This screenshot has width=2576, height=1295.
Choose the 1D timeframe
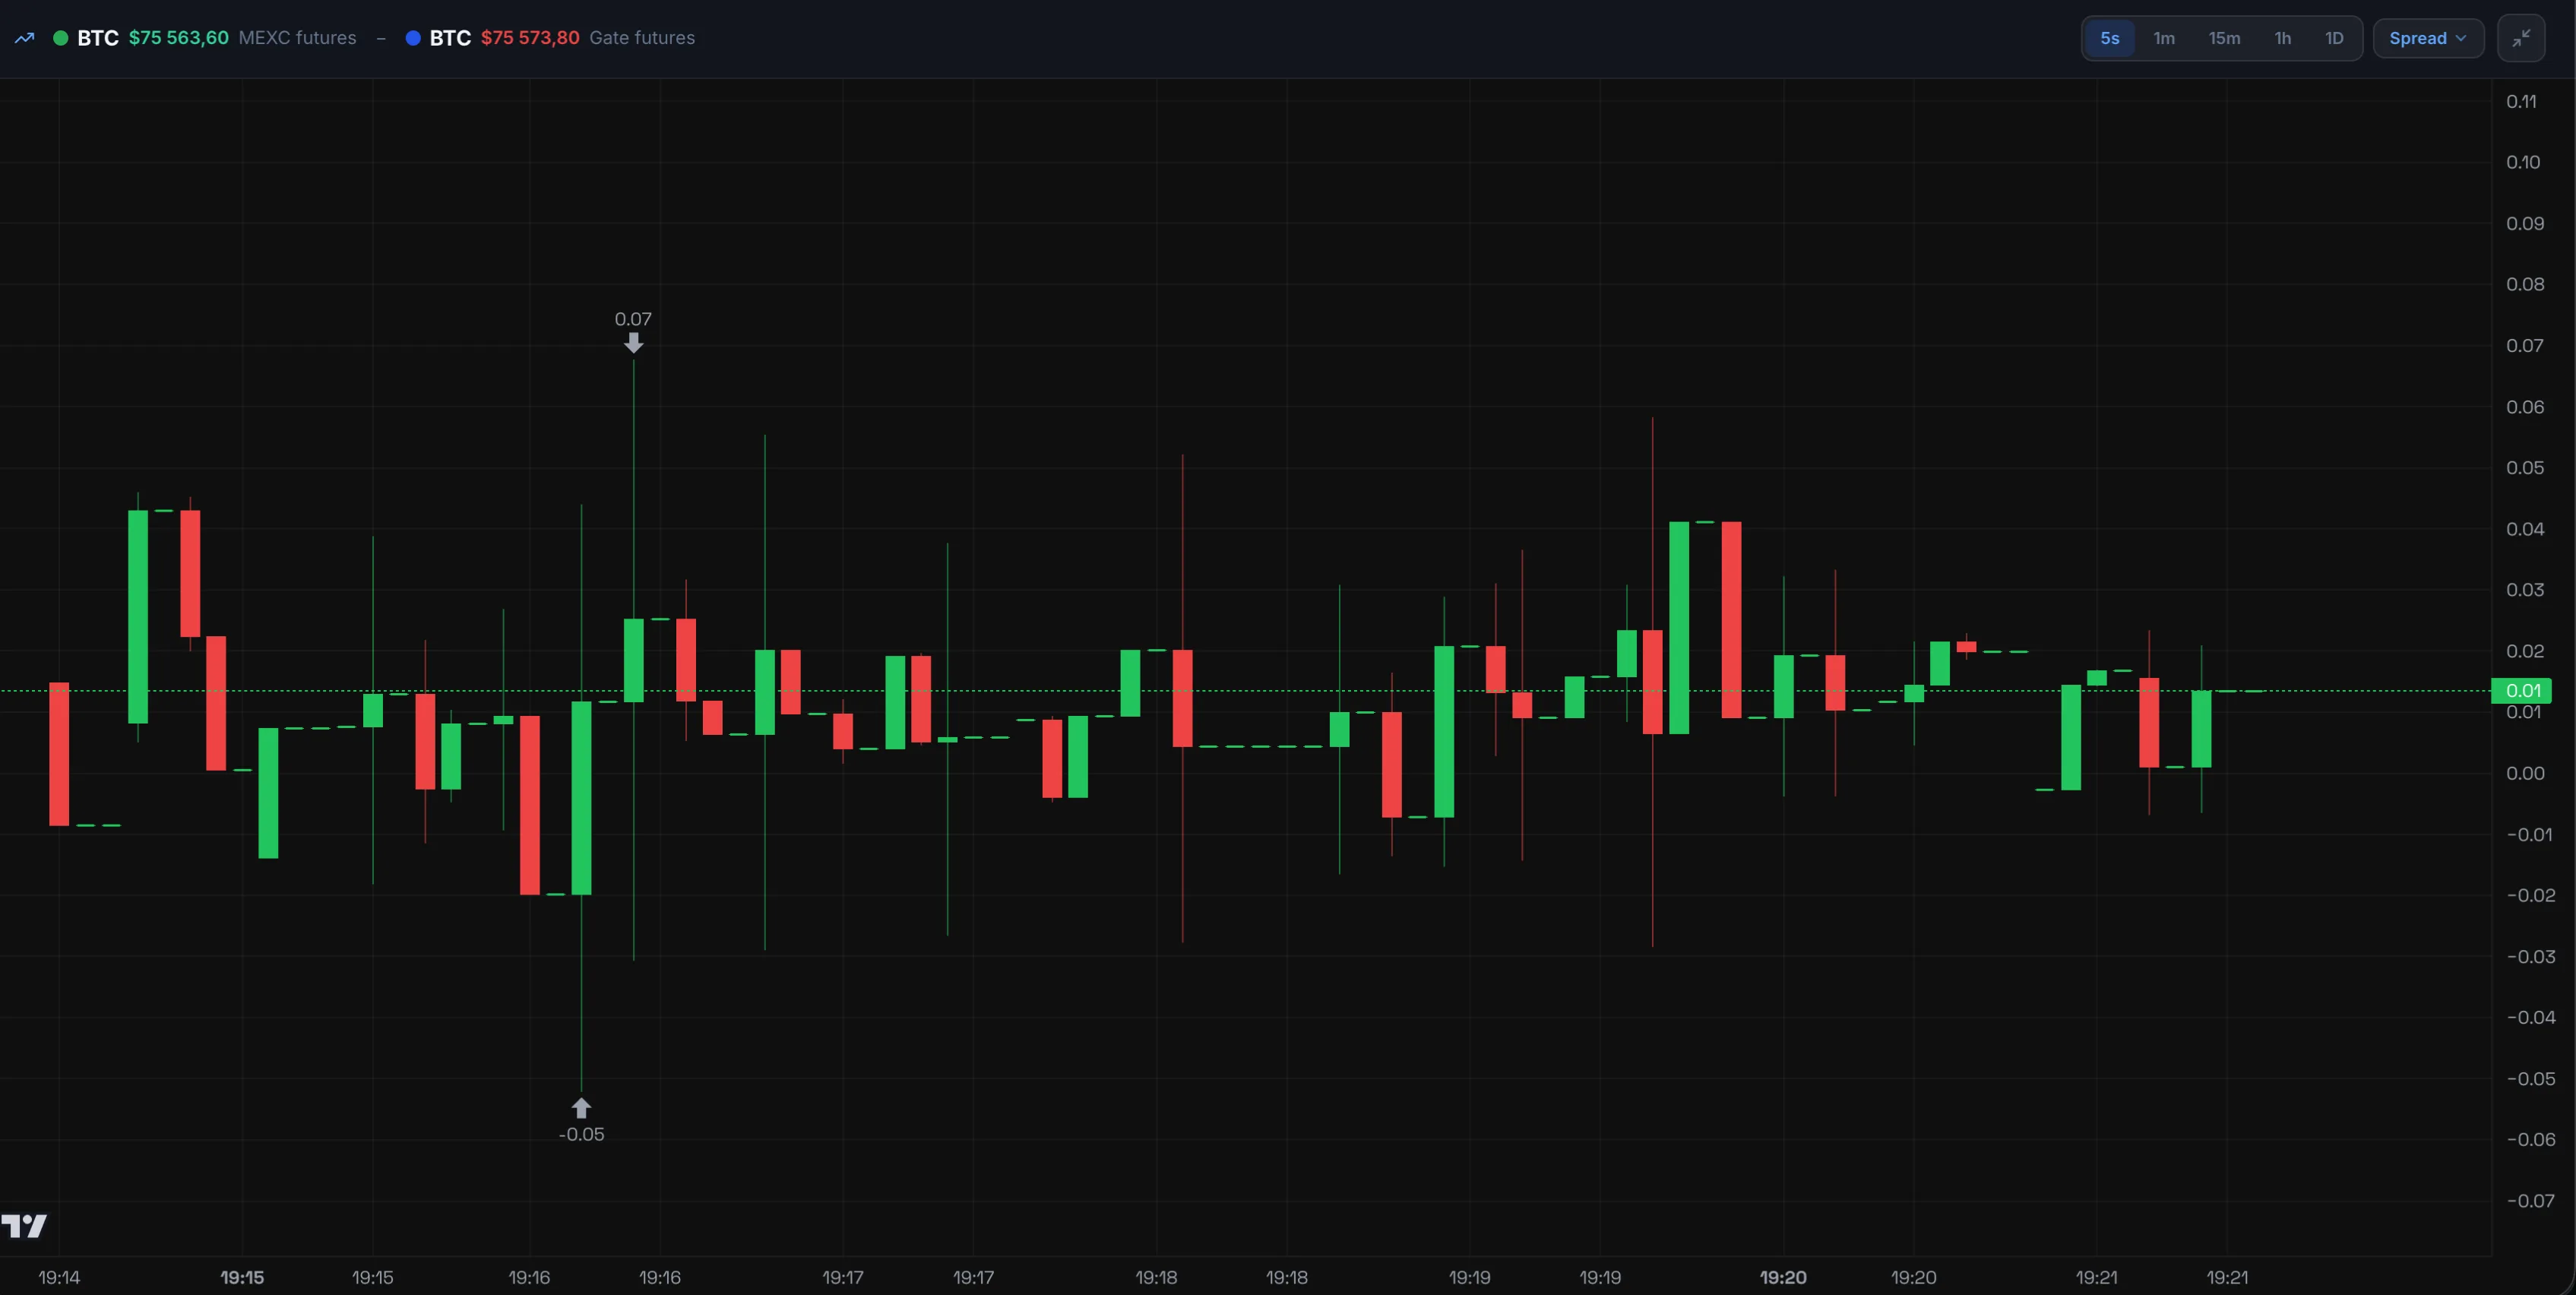click(x=2334, y=38)
